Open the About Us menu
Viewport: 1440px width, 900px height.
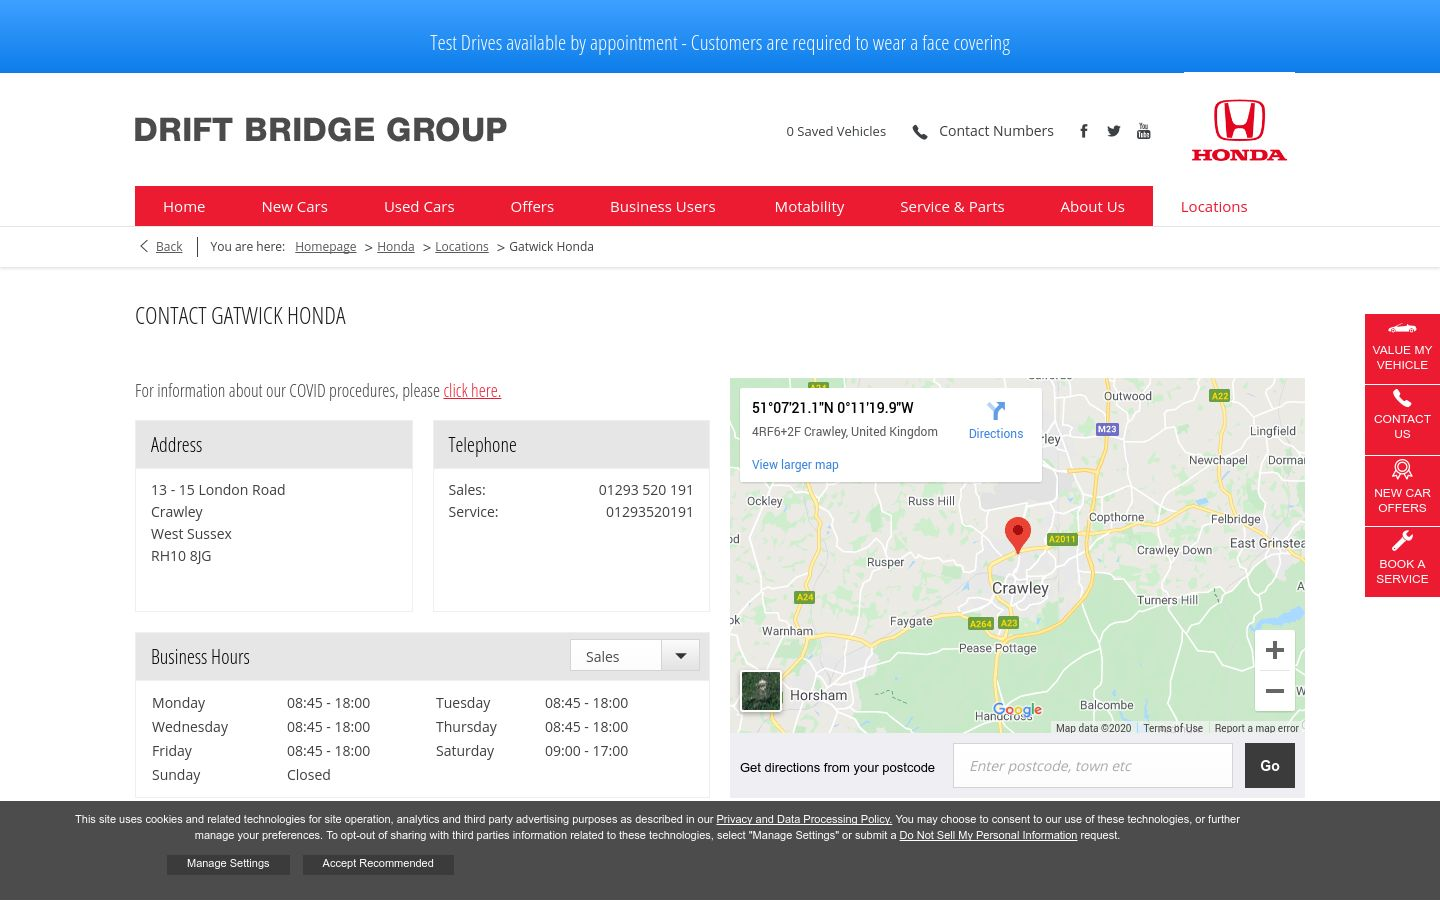(x=1093, y=206)
